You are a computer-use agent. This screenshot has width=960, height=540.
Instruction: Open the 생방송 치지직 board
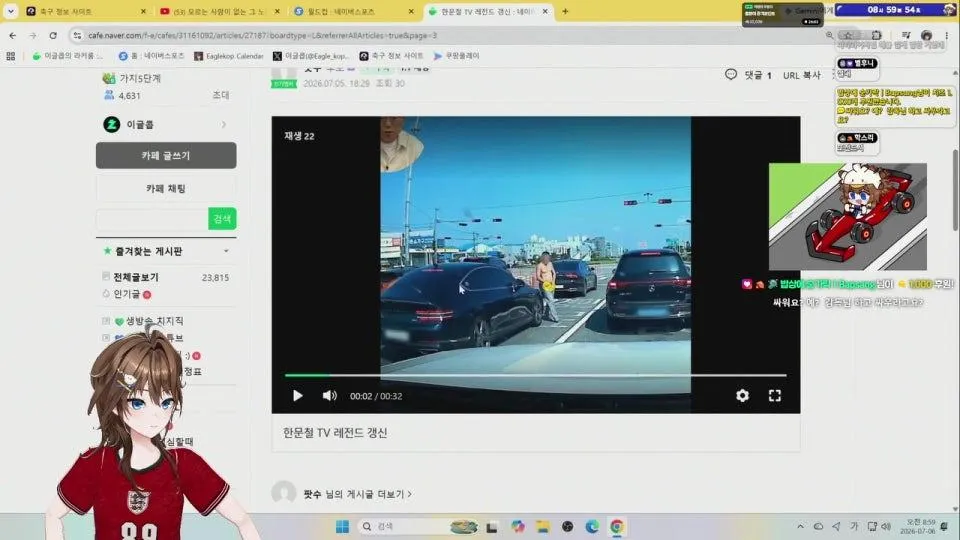pos(154,321)
